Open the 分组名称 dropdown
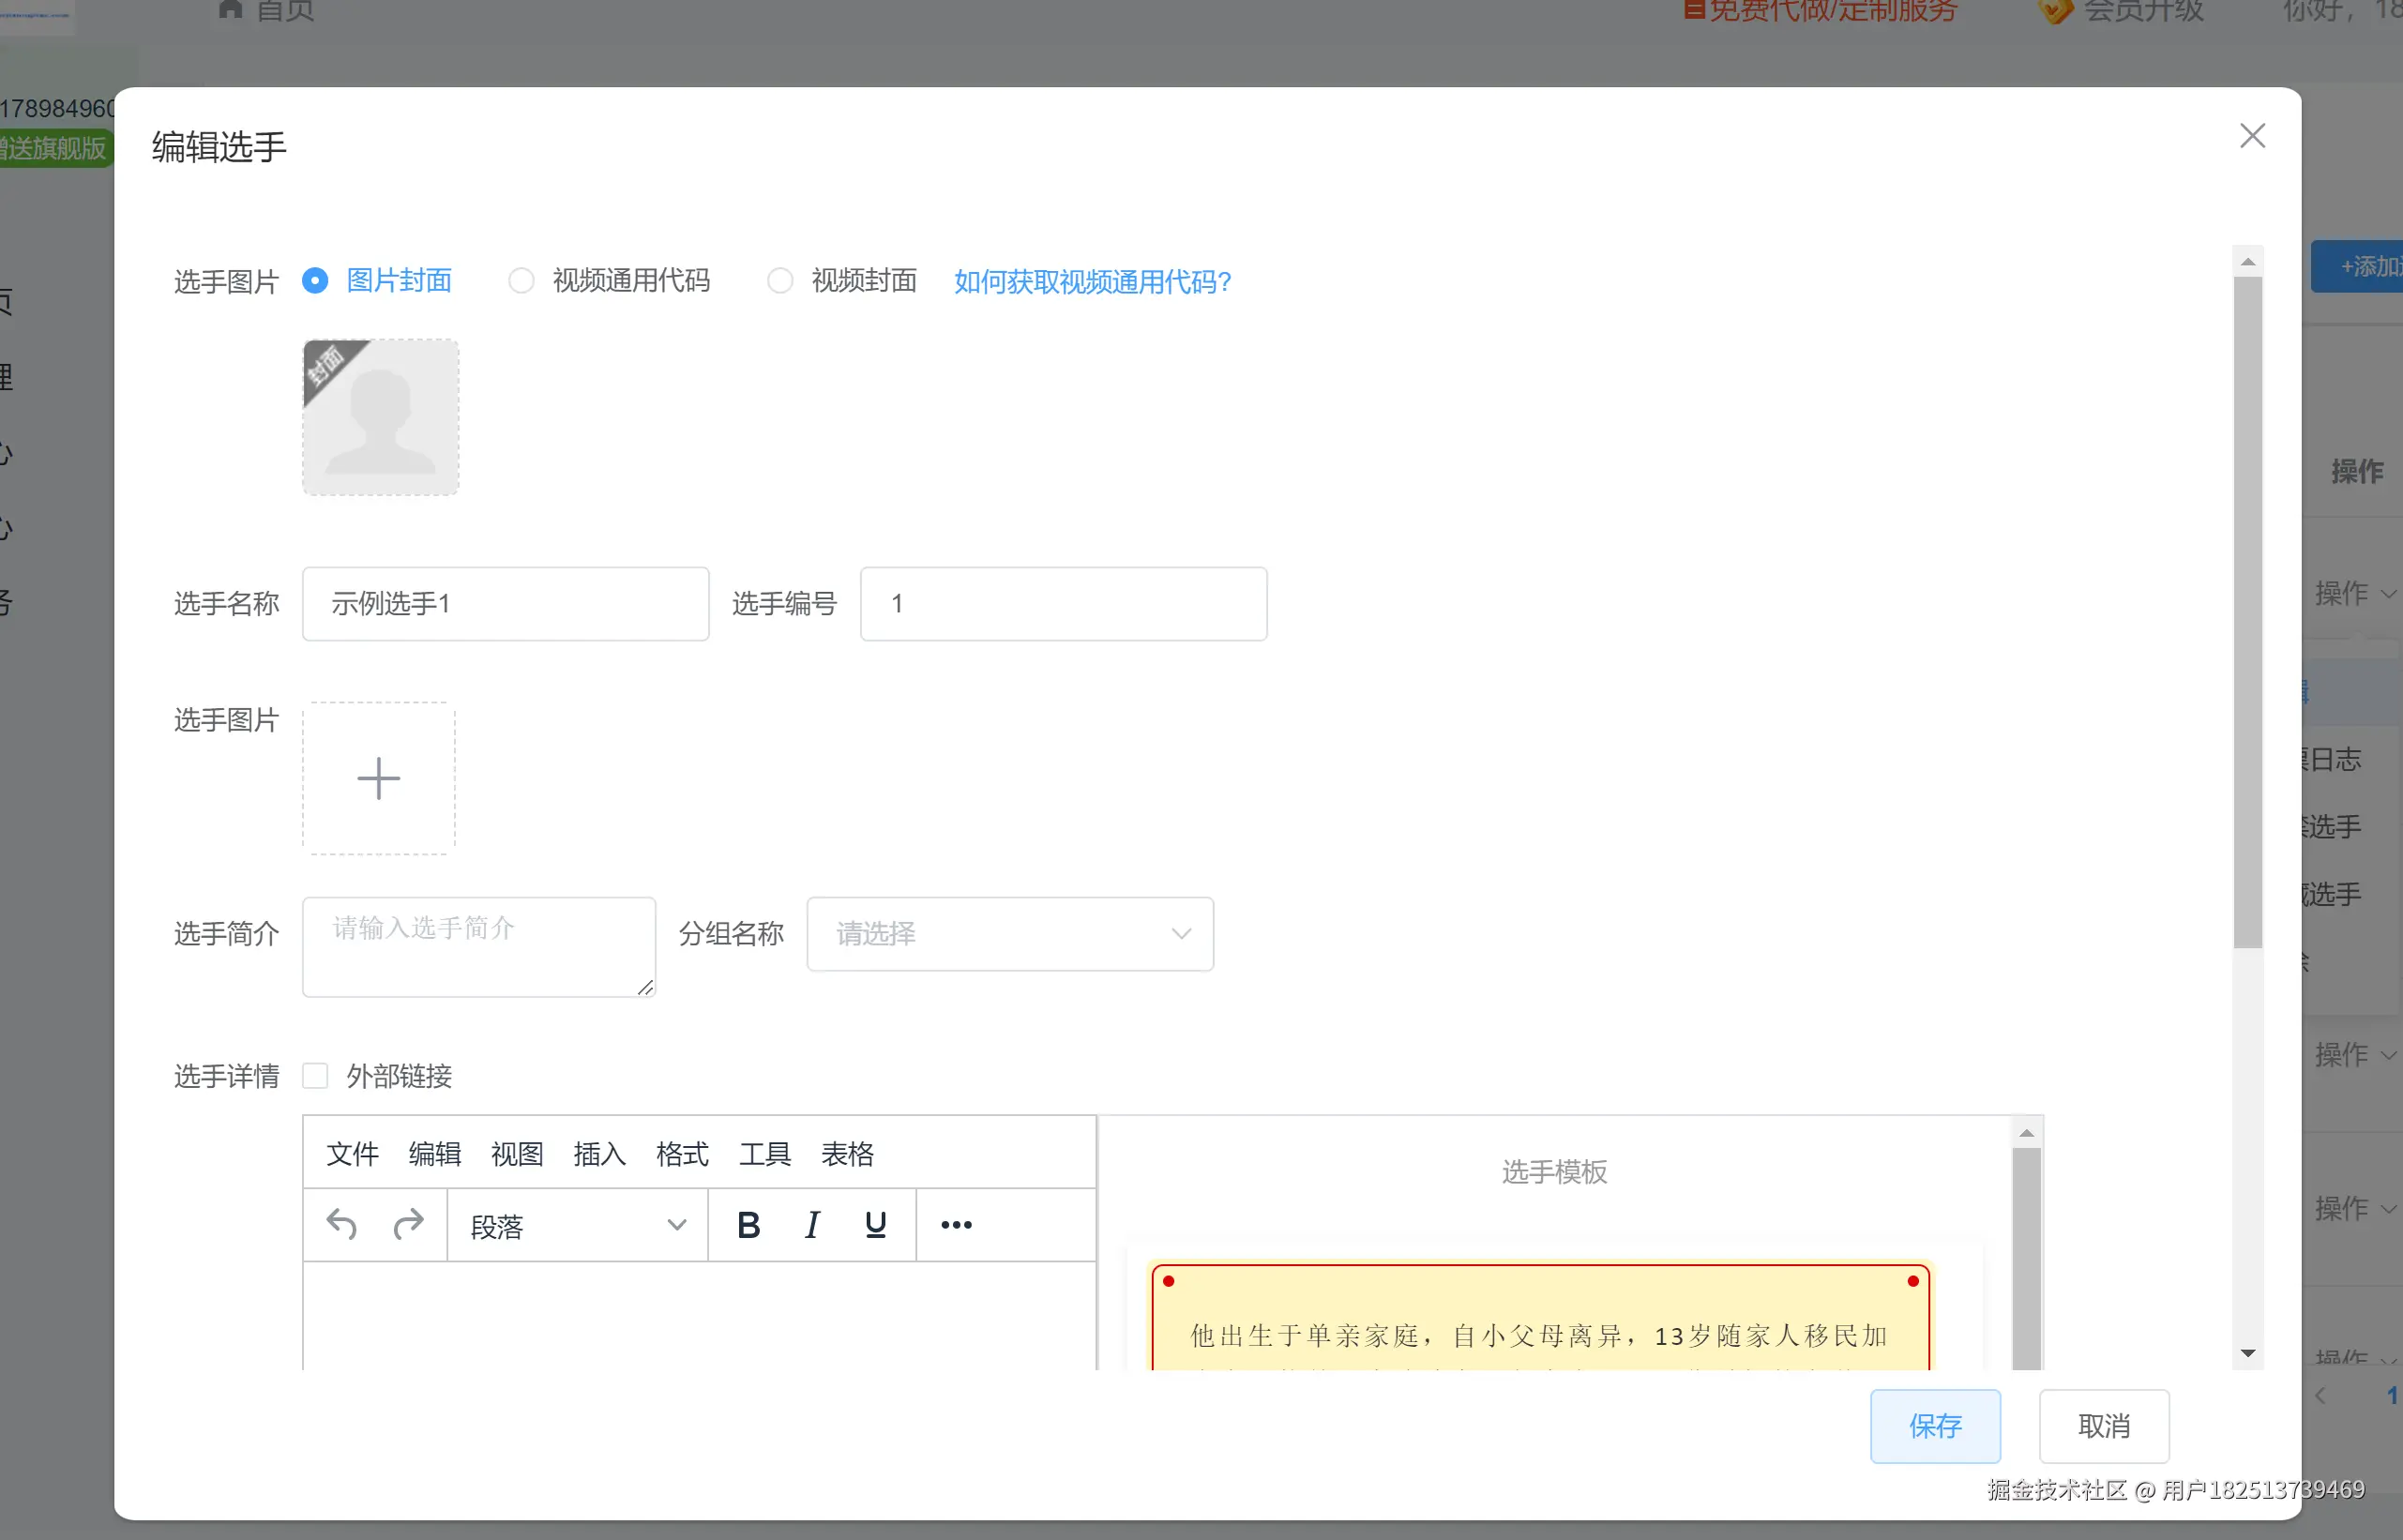The height and width of the screenshot is (1540, 2403). (x=1010, y=934)
